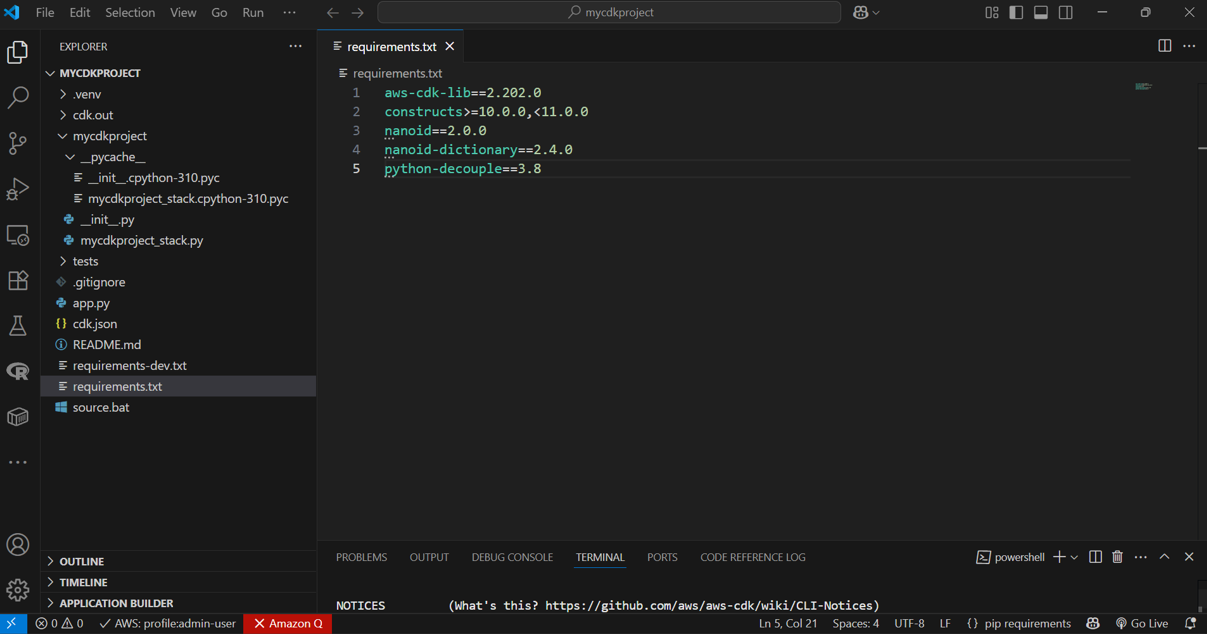Toggle the secondary sidebar visibility

tap(1065, 12)
